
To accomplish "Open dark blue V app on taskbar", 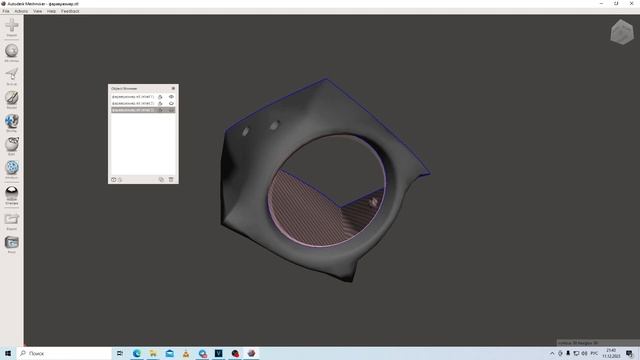I will [219, 353].
